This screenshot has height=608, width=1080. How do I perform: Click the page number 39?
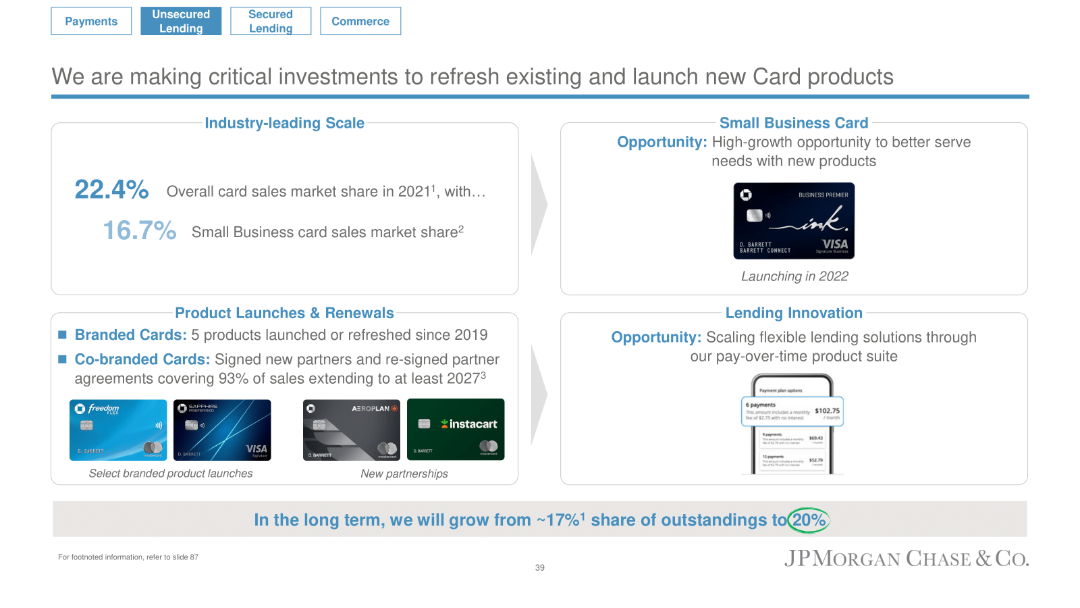[x=539, y=567]
